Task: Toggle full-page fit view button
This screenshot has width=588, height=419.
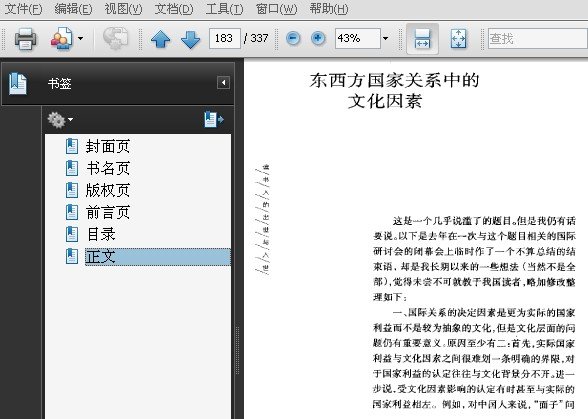Action: pos(458,39)
